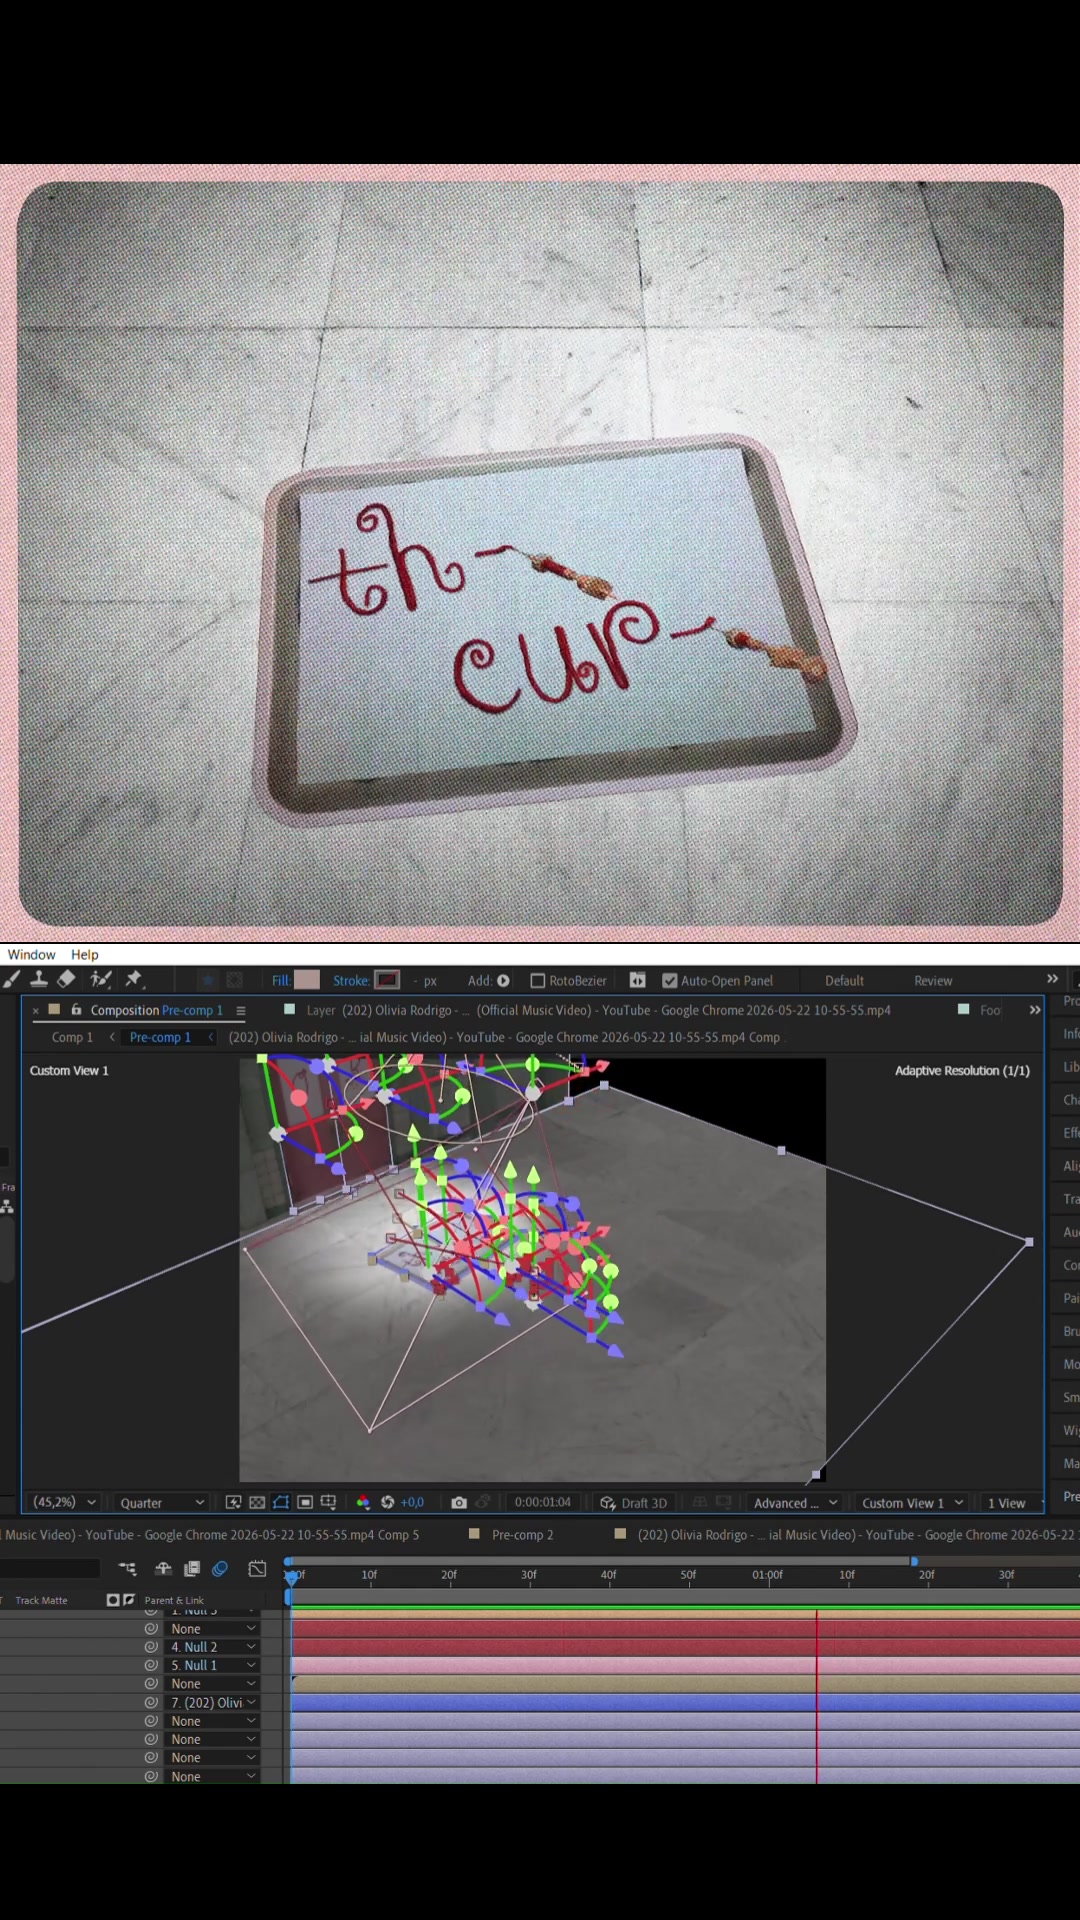
Task: Open the Stroke color swatch
Action: [387, 980]
